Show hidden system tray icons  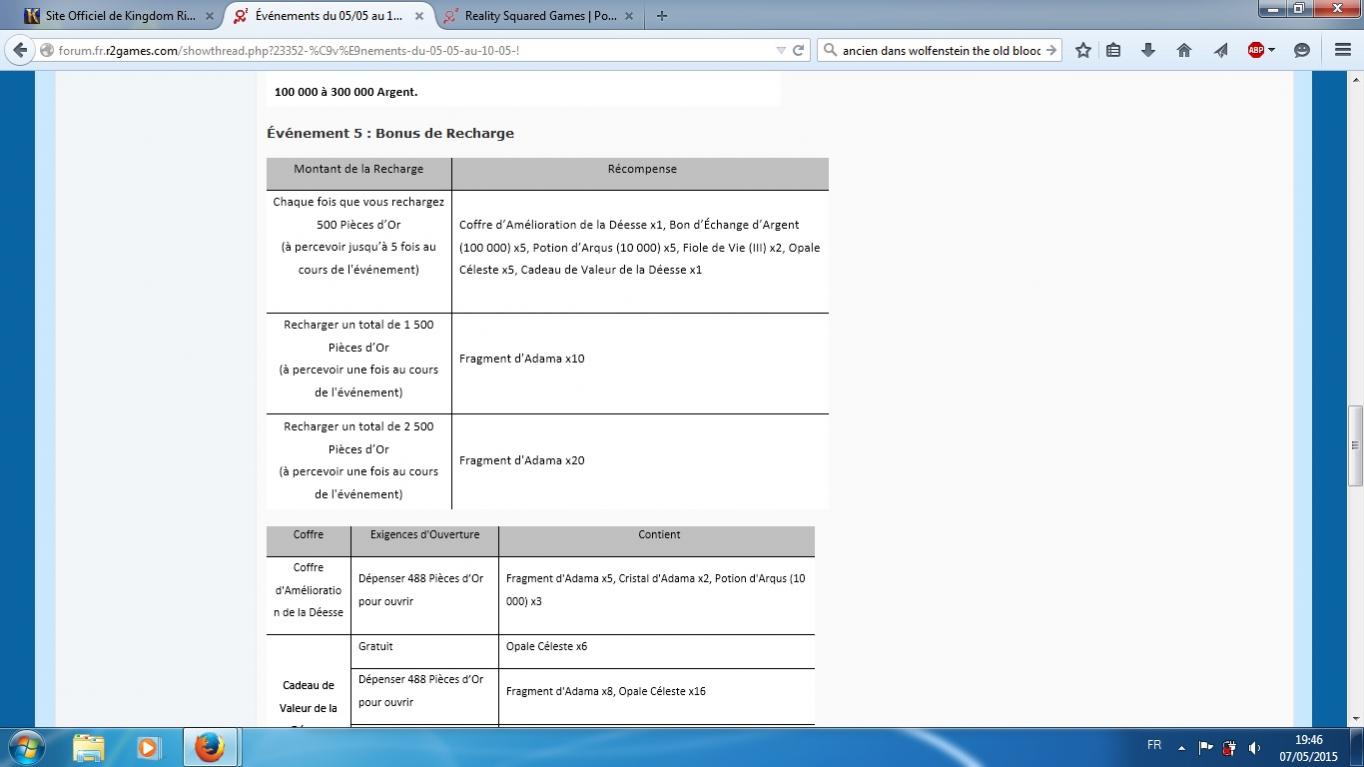(1181, 747)
